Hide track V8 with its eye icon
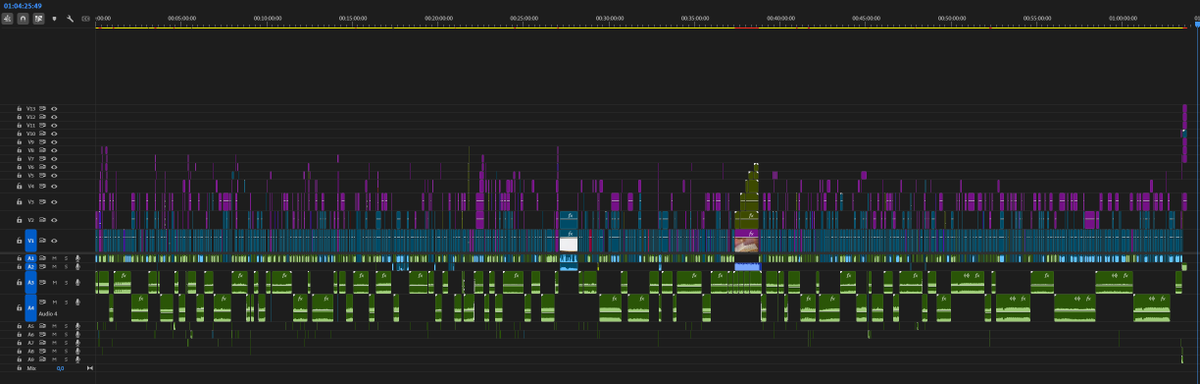This screenshot has height=384, width=1200. point(54,150)
